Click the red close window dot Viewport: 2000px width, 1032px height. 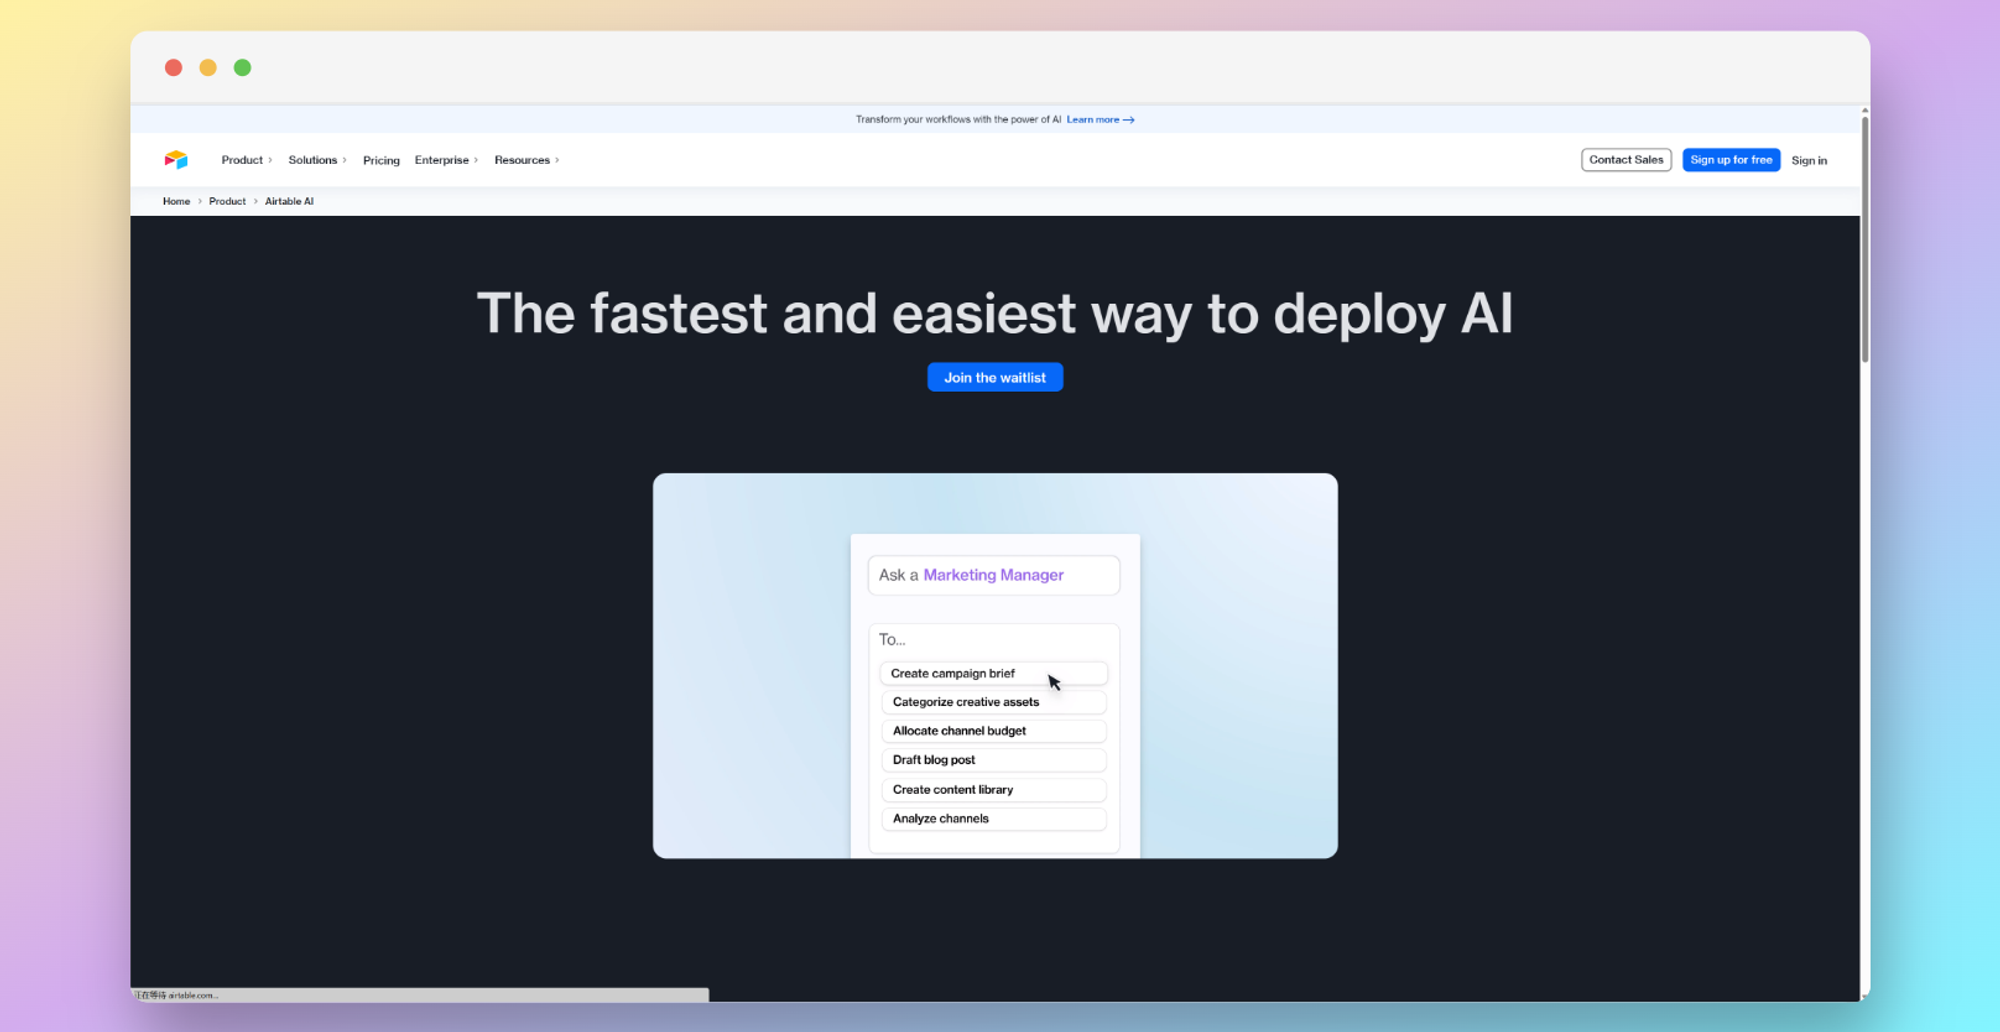click(x=174, y=68)
